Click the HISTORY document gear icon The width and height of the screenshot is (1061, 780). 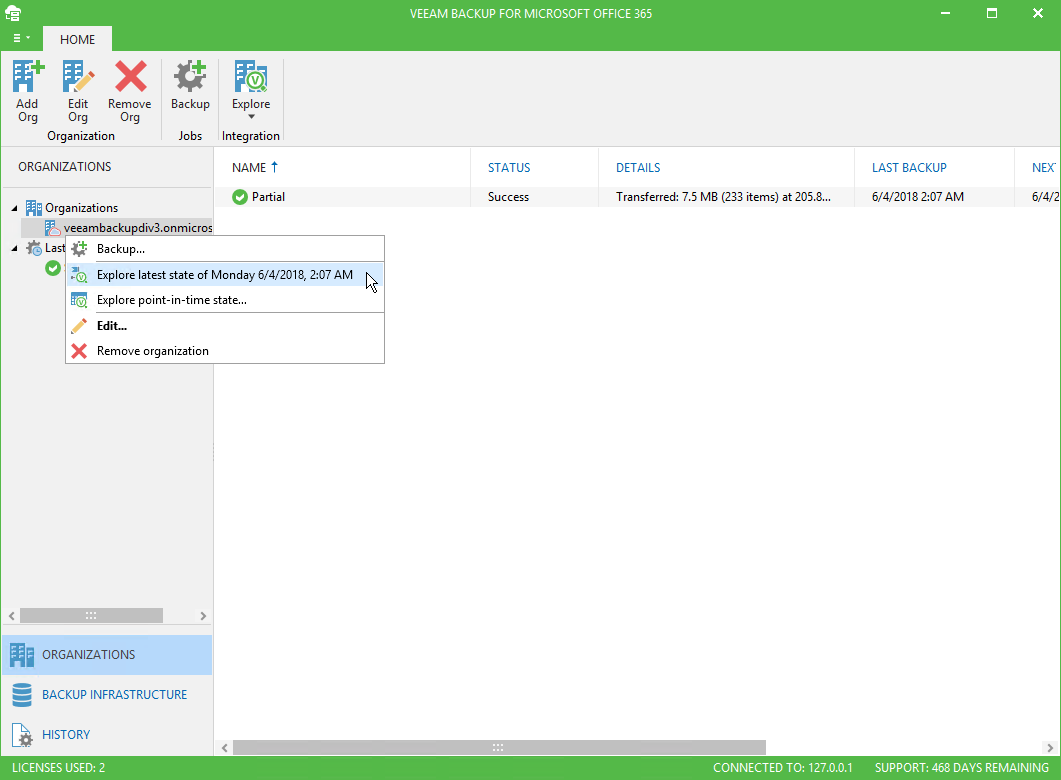pos(22,735)
